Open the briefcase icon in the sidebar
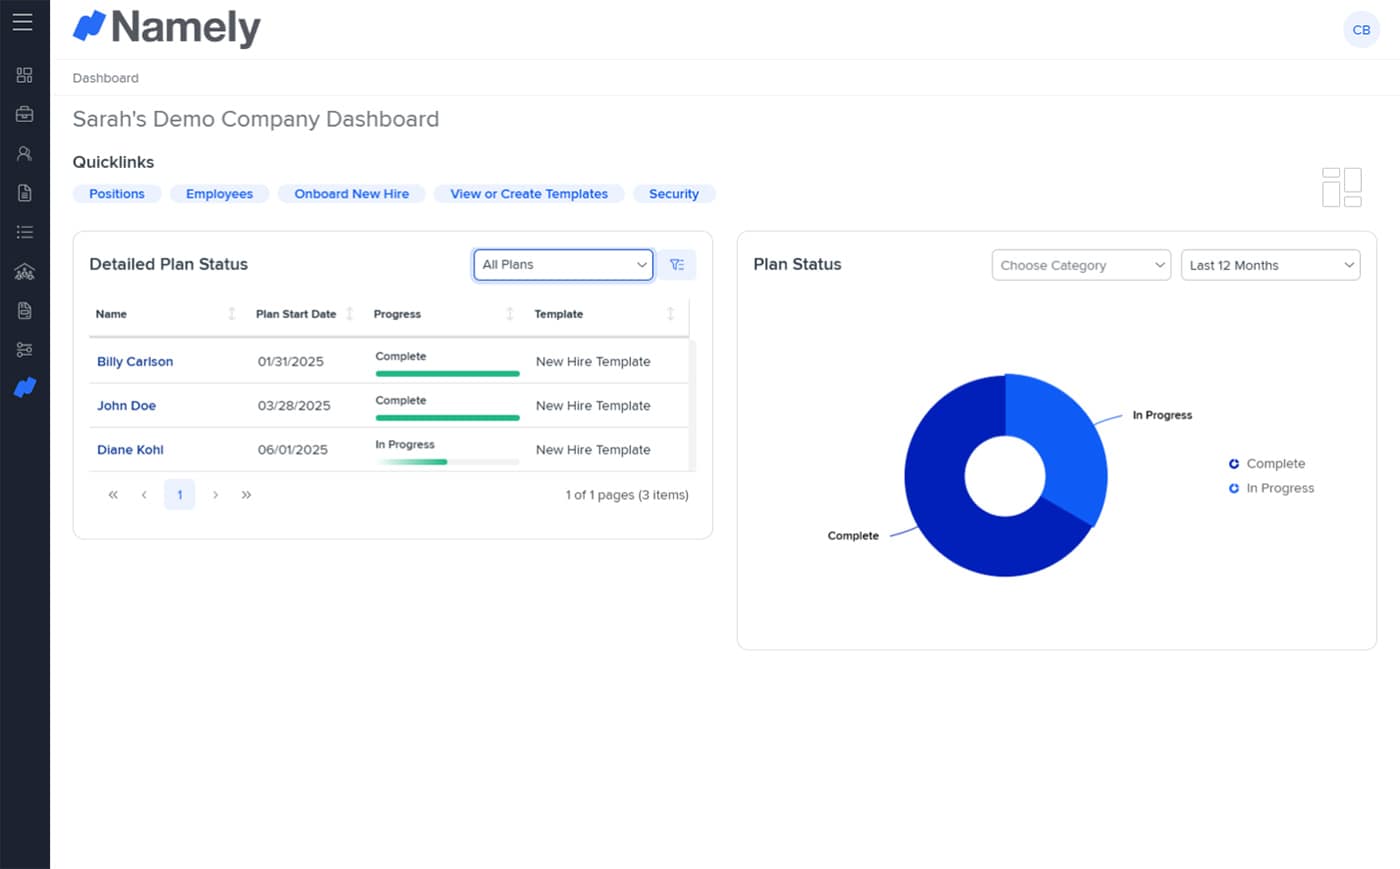Viewport: 1400px width, 869px height. pyautogui.click(x=24, y=114)
